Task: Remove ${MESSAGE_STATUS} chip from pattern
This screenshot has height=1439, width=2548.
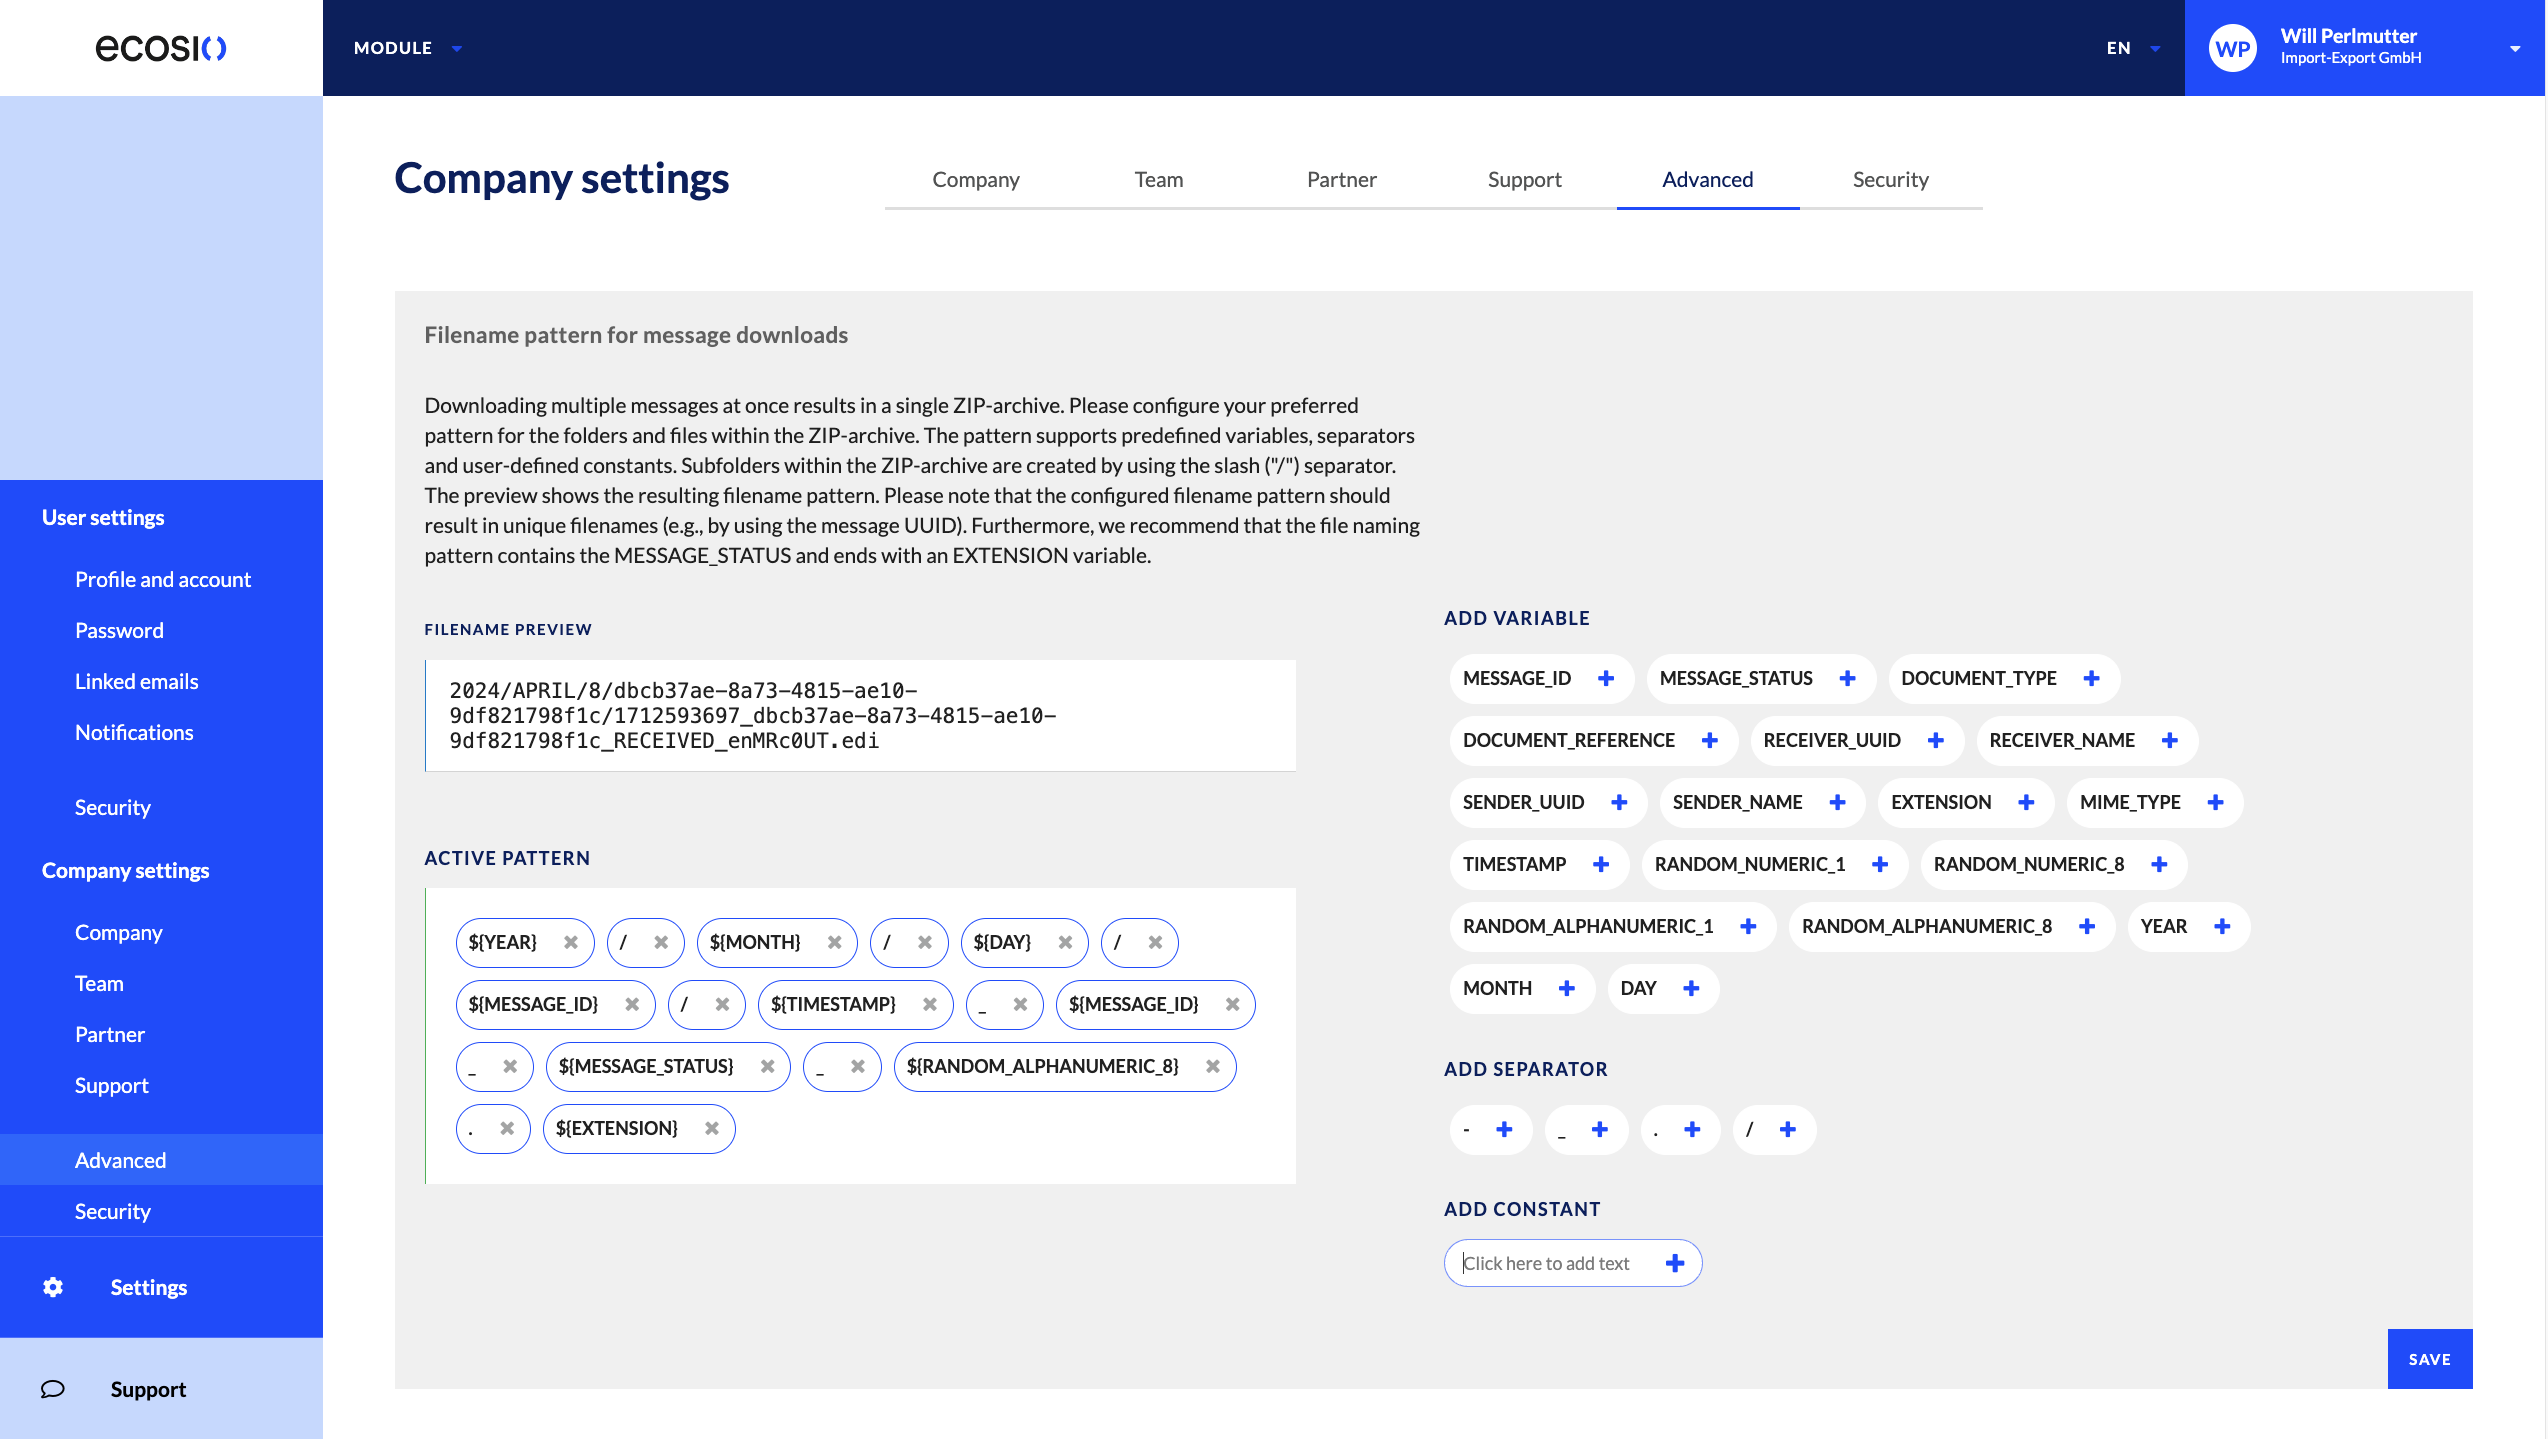Action: 767,1066
